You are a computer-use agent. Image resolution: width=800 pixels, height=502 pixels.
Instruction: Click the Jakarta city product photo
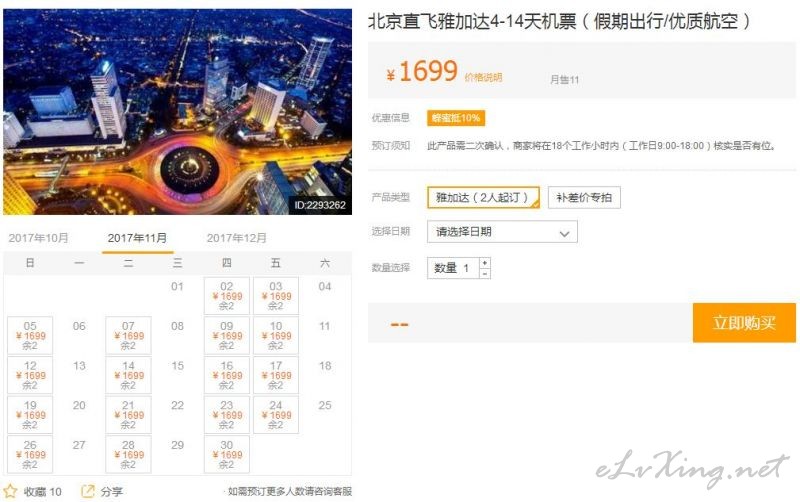coord(177,112)
